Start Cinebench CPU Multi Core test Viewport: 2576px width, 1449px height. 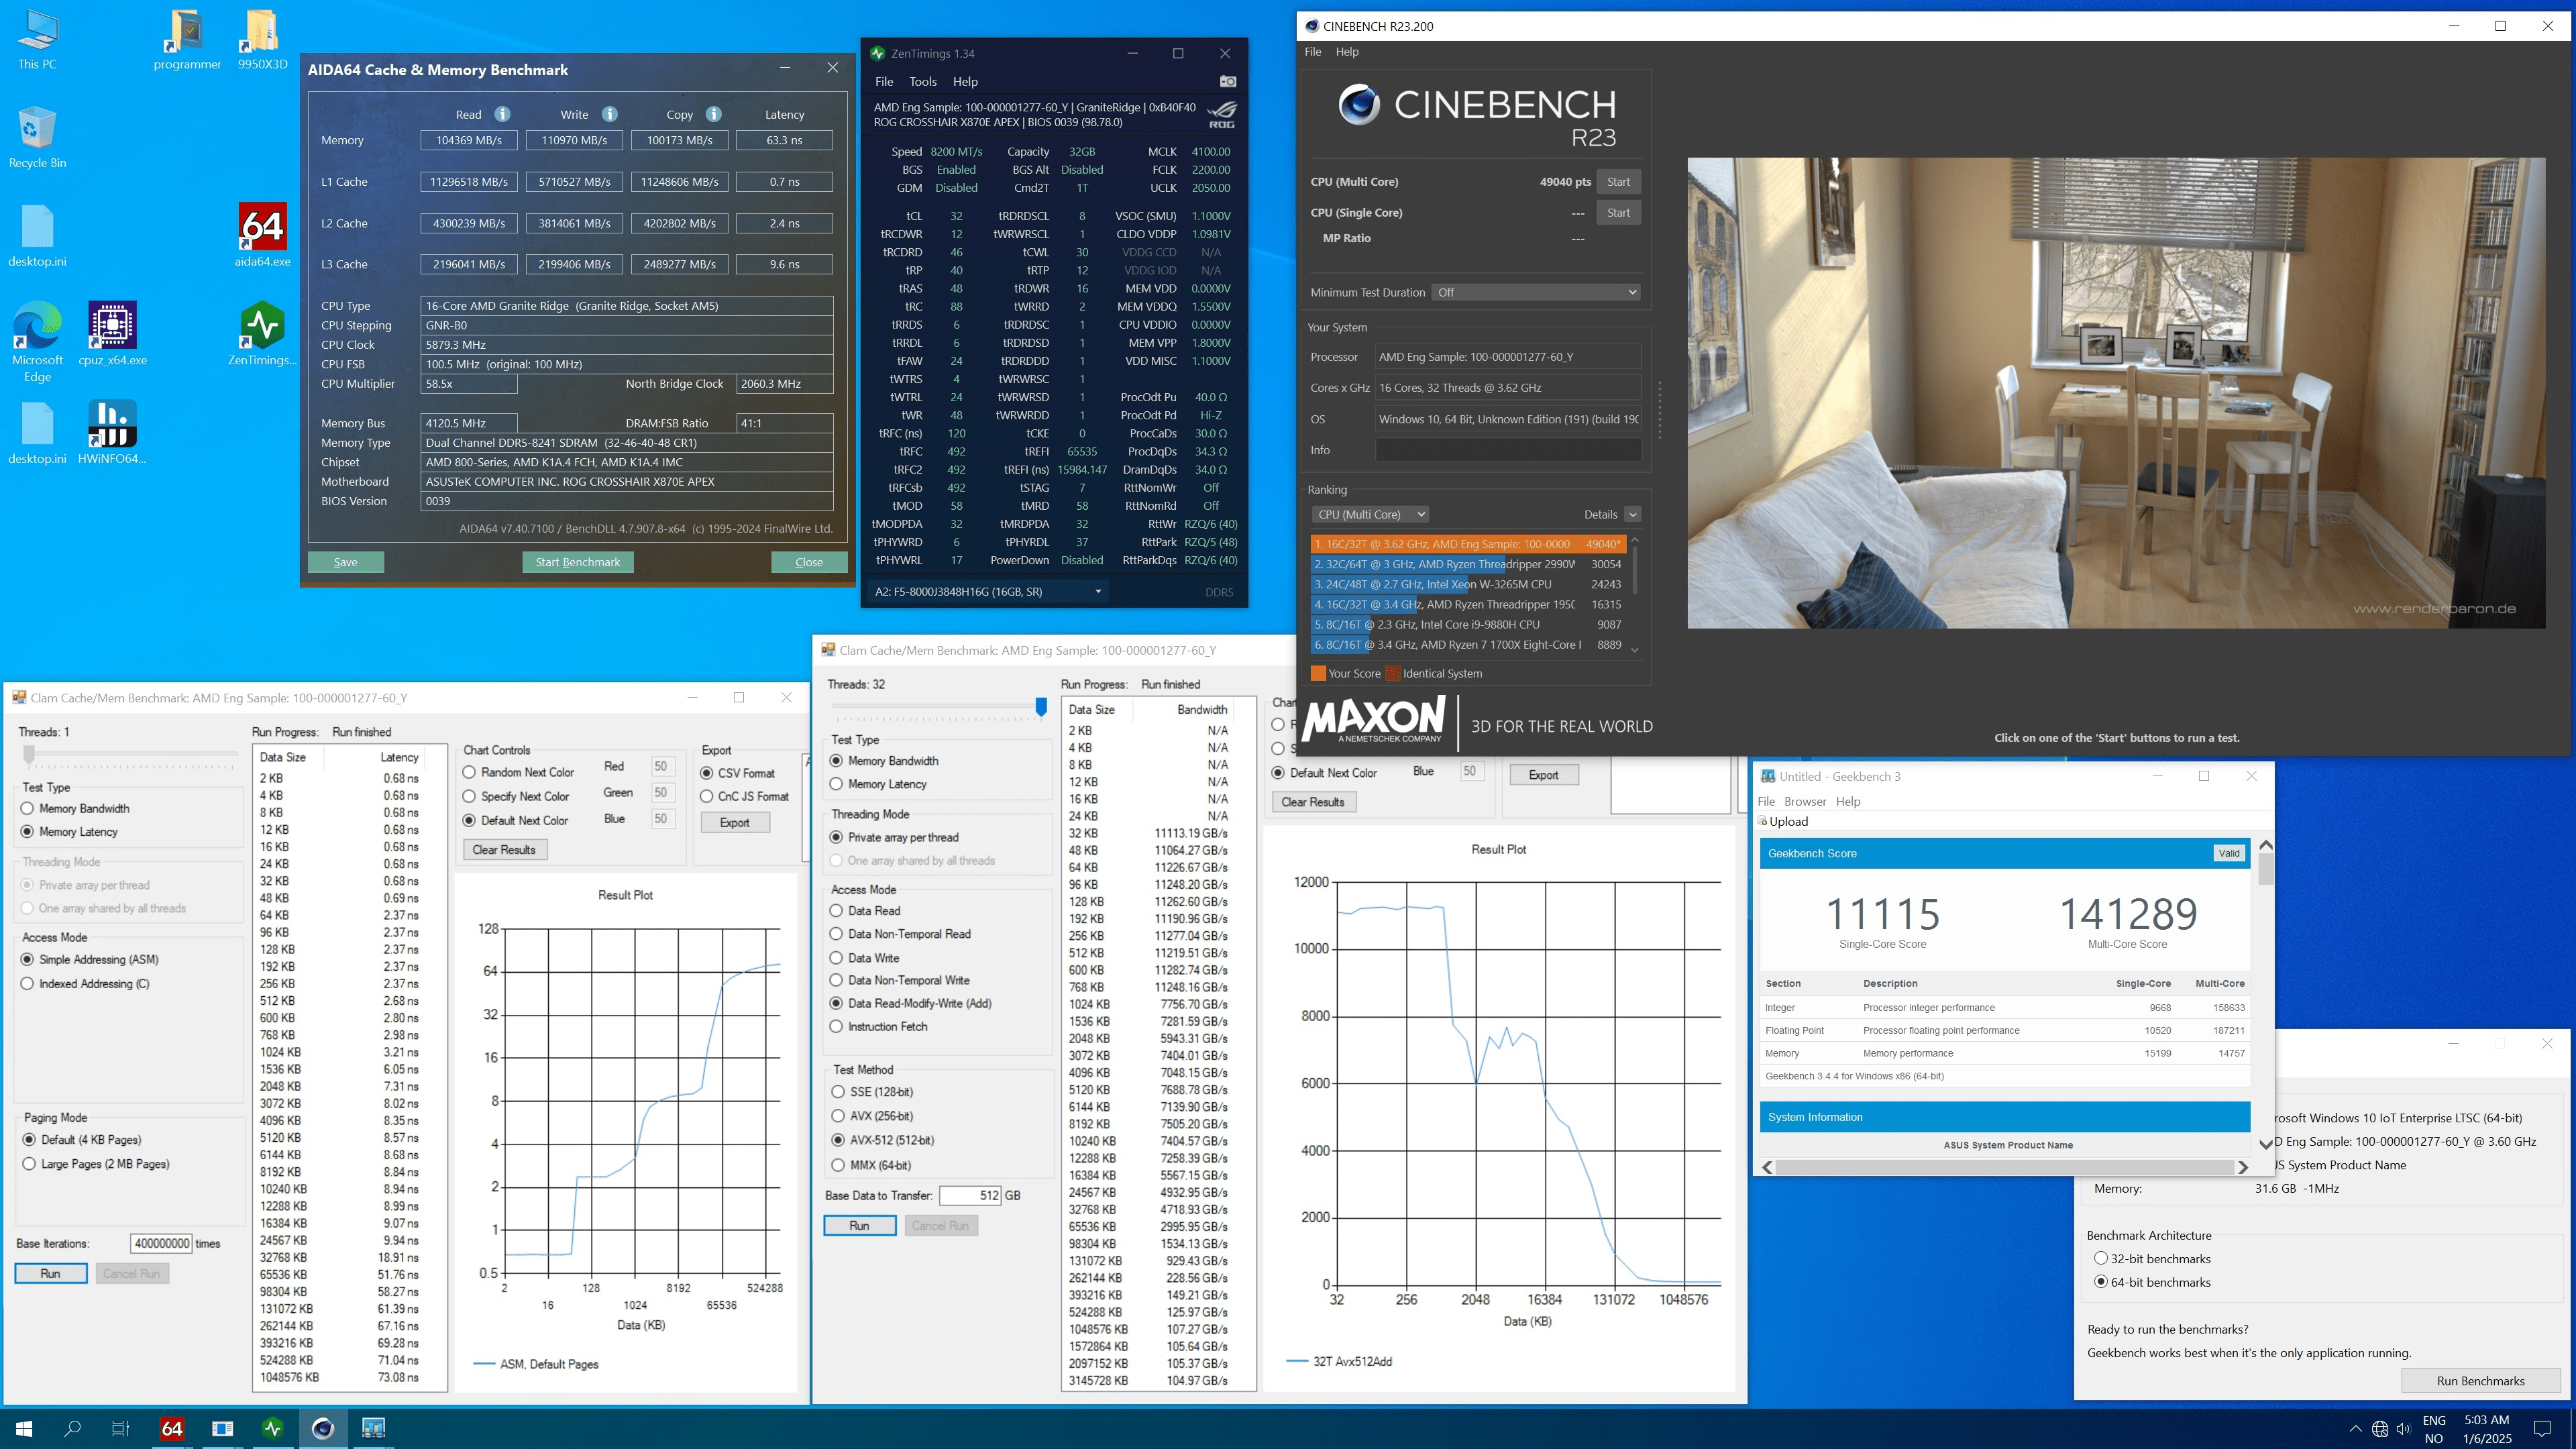pyautogui.click(x=1618, y=181)
